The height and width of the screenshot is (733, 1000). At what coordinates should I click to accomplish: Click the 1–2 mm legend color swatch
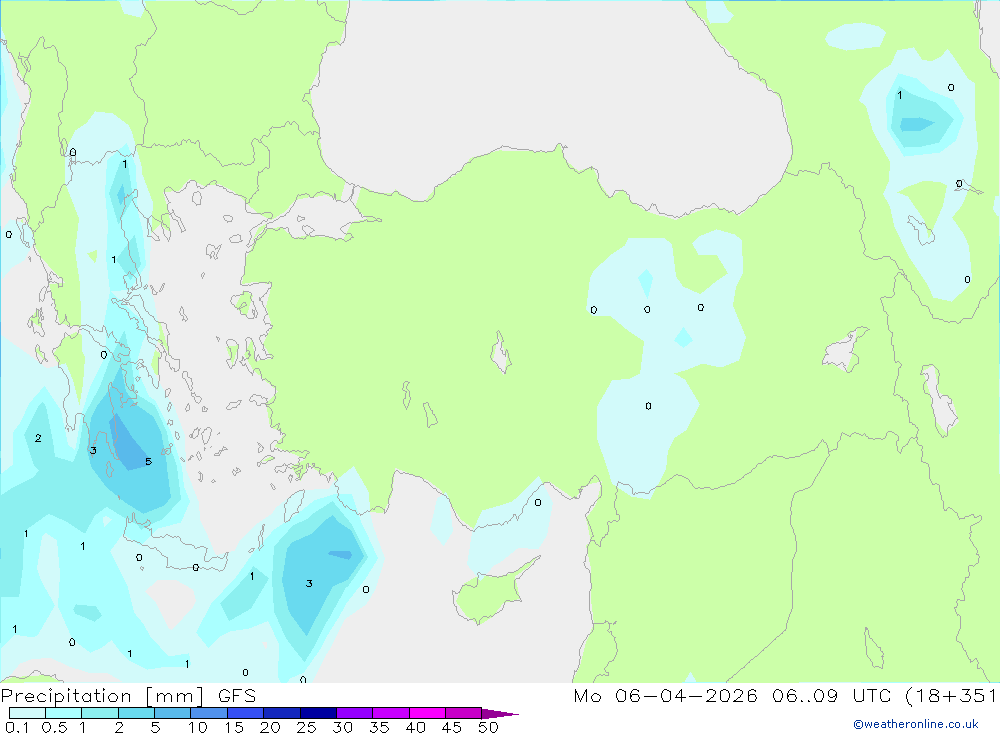click(100, 713)
